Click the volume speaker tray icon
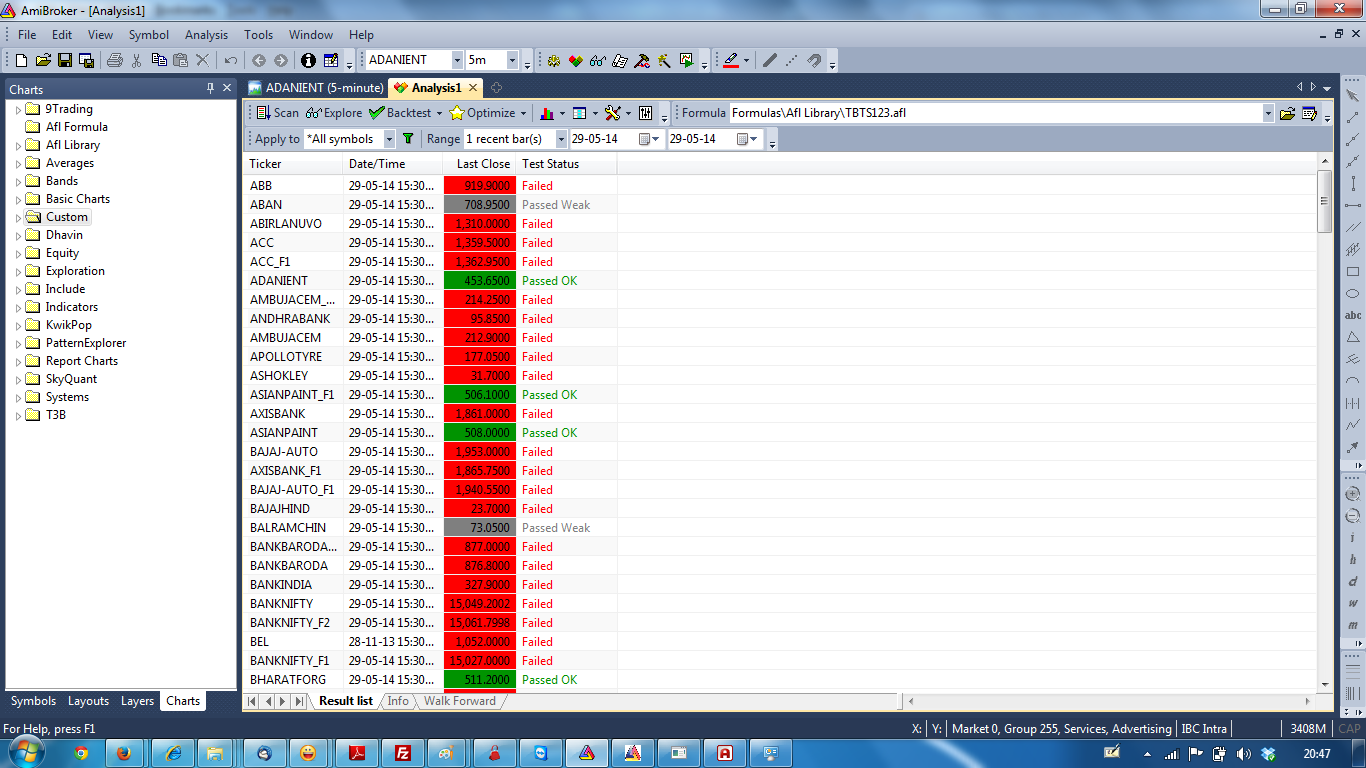1366x768 pixels. [1244, 753]
